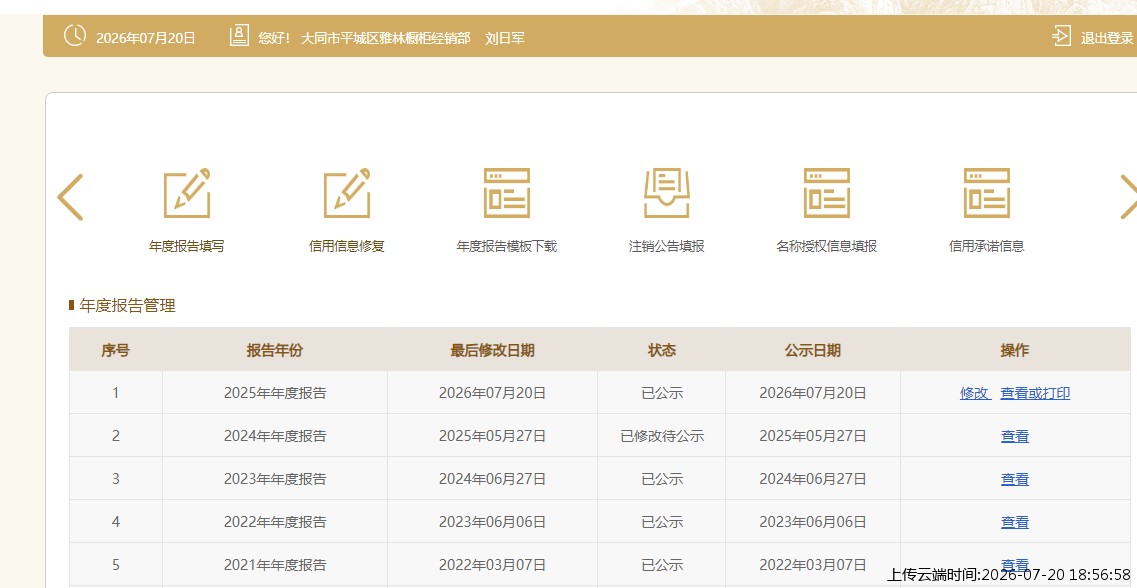View the 2024年年度报告 via 查看
1137x588 pixels.
click(1014, 436)
